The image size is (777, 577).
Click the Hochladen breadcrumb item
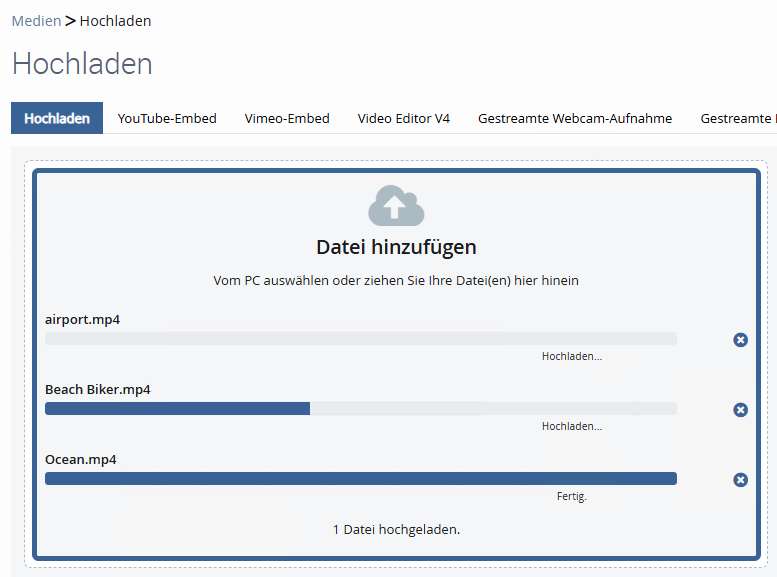[115, 21]
